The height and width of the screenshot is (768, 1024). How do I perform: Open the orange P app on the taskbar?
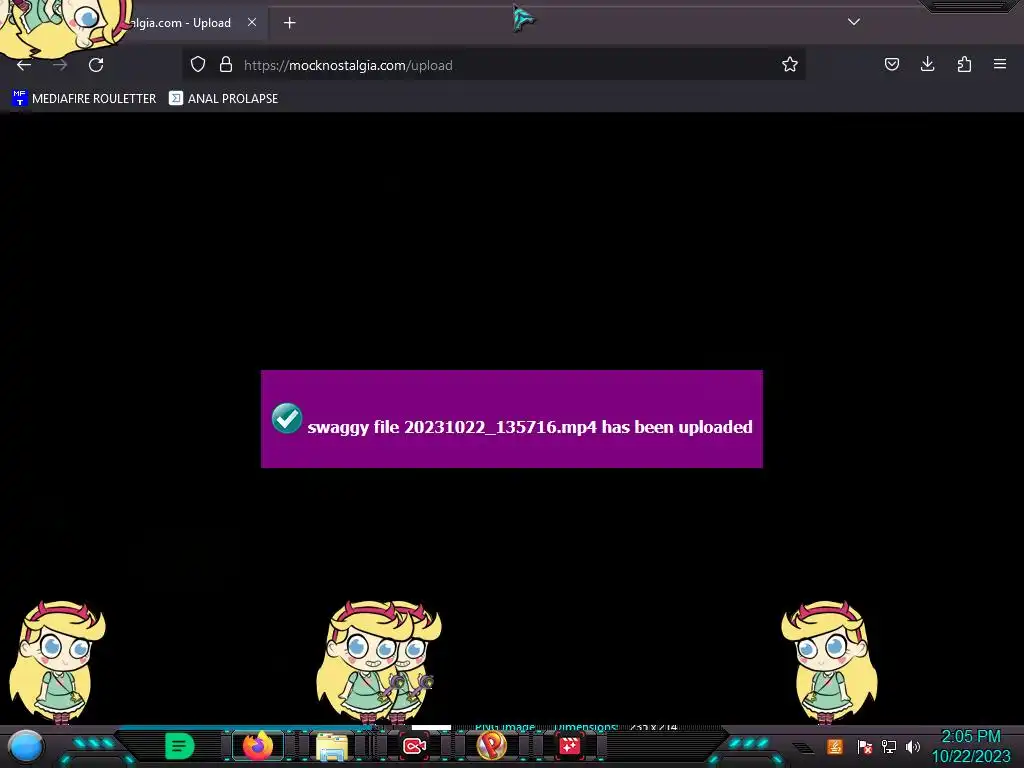click(x=491, y=746)
